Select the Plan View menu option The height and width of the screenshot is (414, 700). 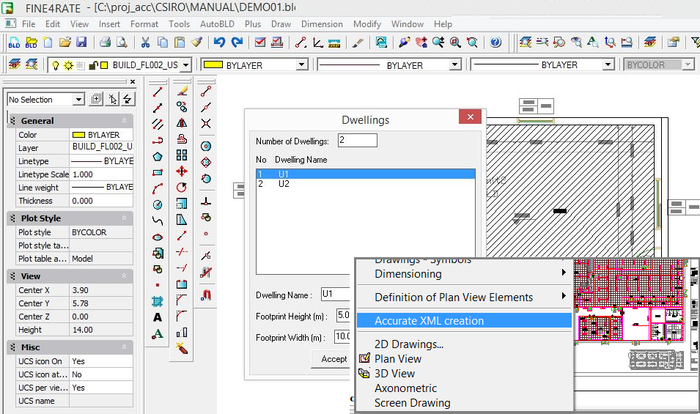tap(397, 359)
